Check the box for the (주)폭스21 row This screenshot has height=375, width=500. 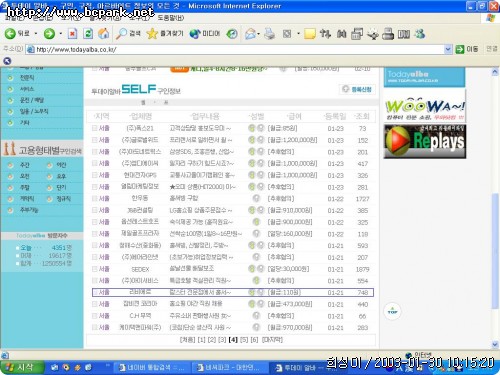94,128
